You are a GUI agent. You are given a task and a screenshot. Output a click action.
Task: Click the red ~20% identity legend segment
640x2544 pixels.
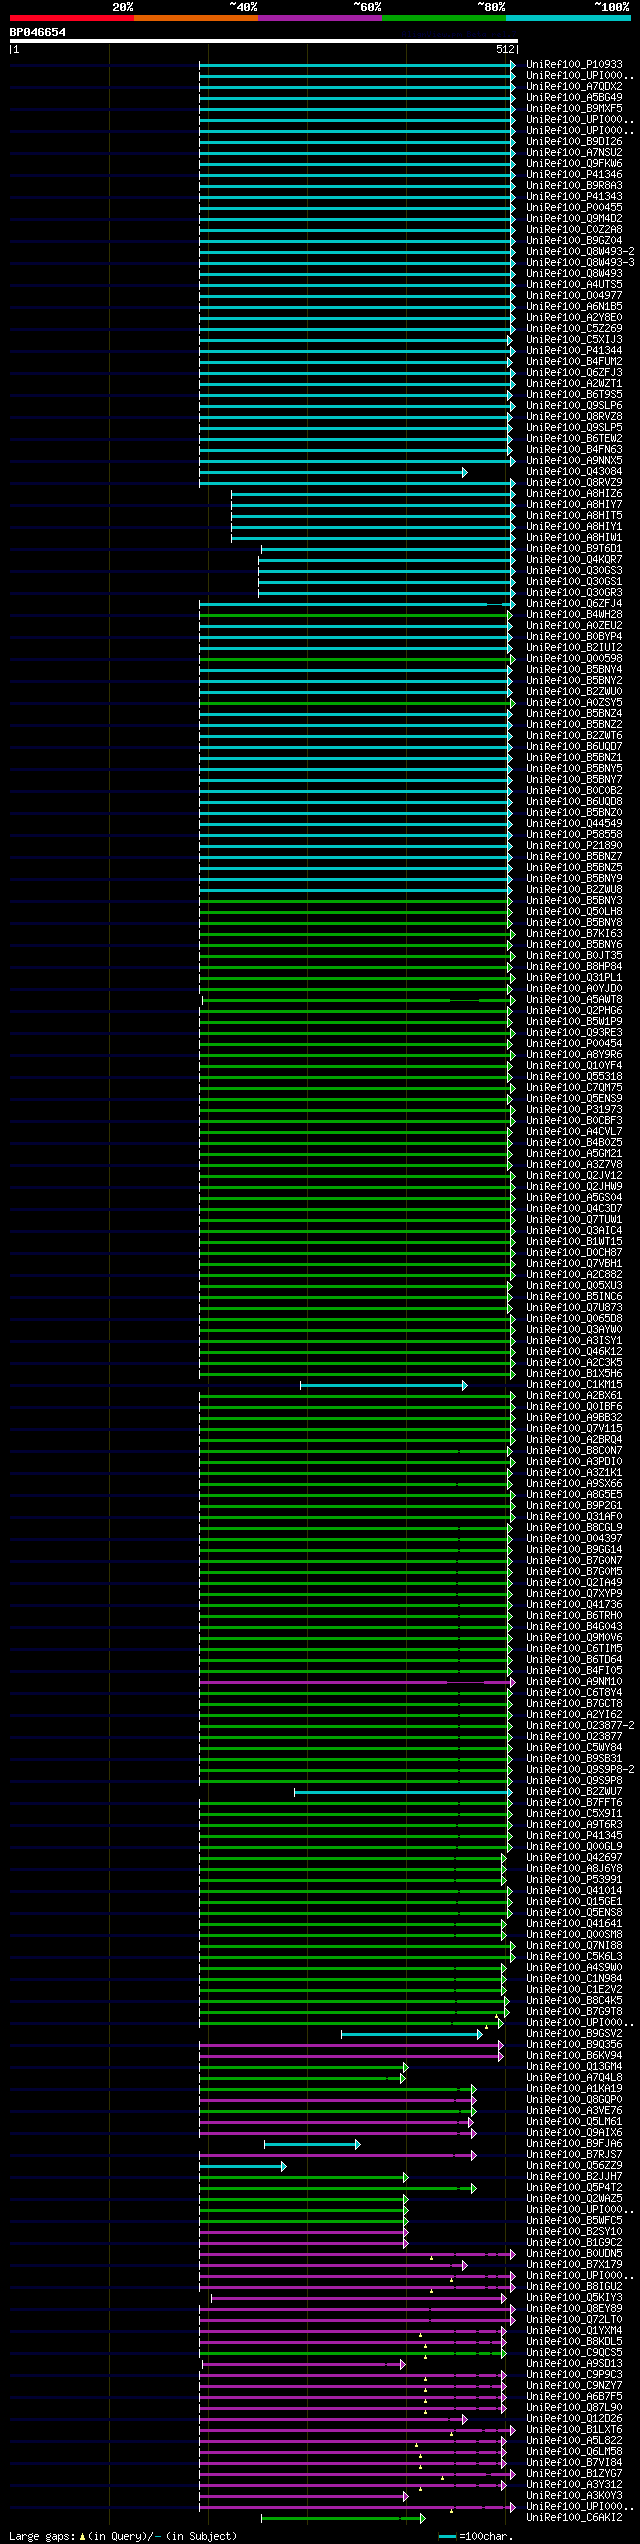pos(72,18)
